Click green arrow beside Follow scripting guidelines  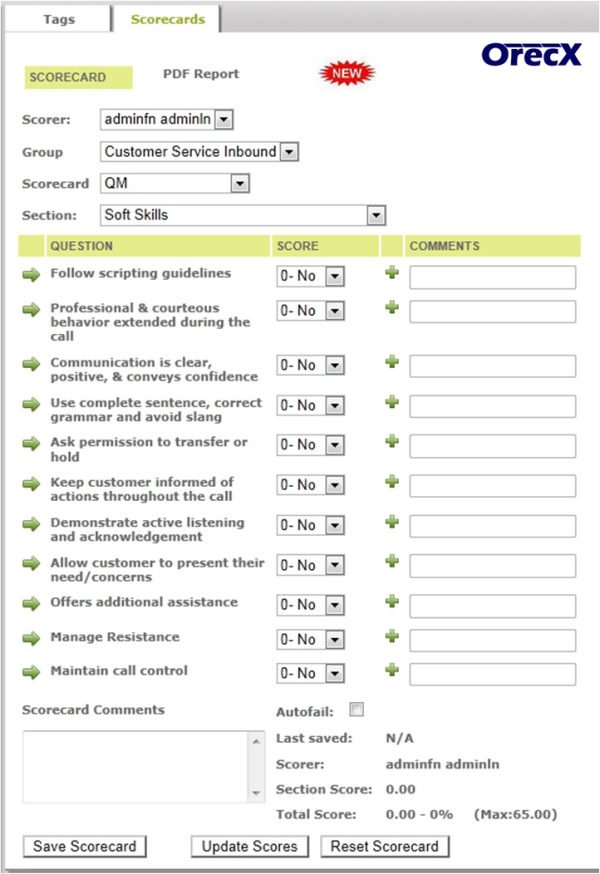tap(32, 275)
